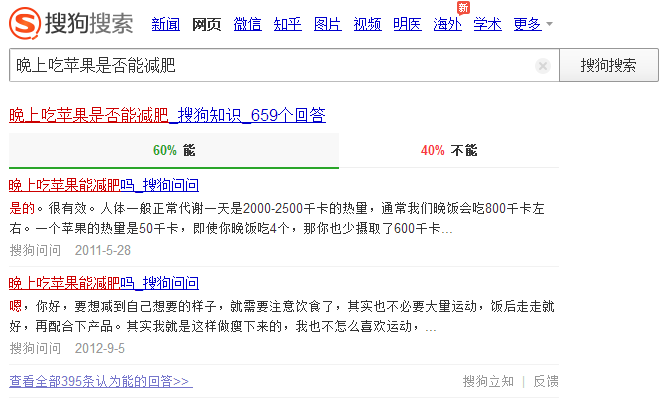The height and width of the screenshot is (402, 671).
Task: Switch to 学术 academic search
Action: pos(487,24)
